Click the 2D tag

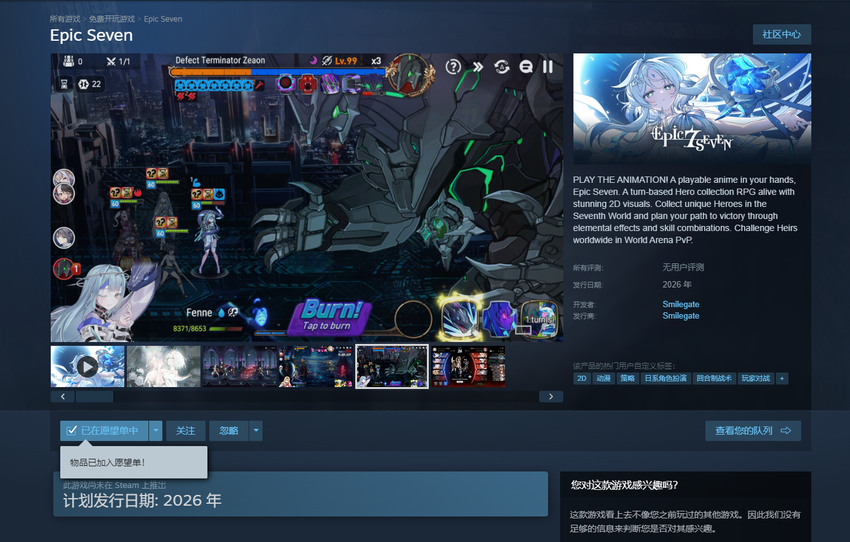tap(582, 378)
